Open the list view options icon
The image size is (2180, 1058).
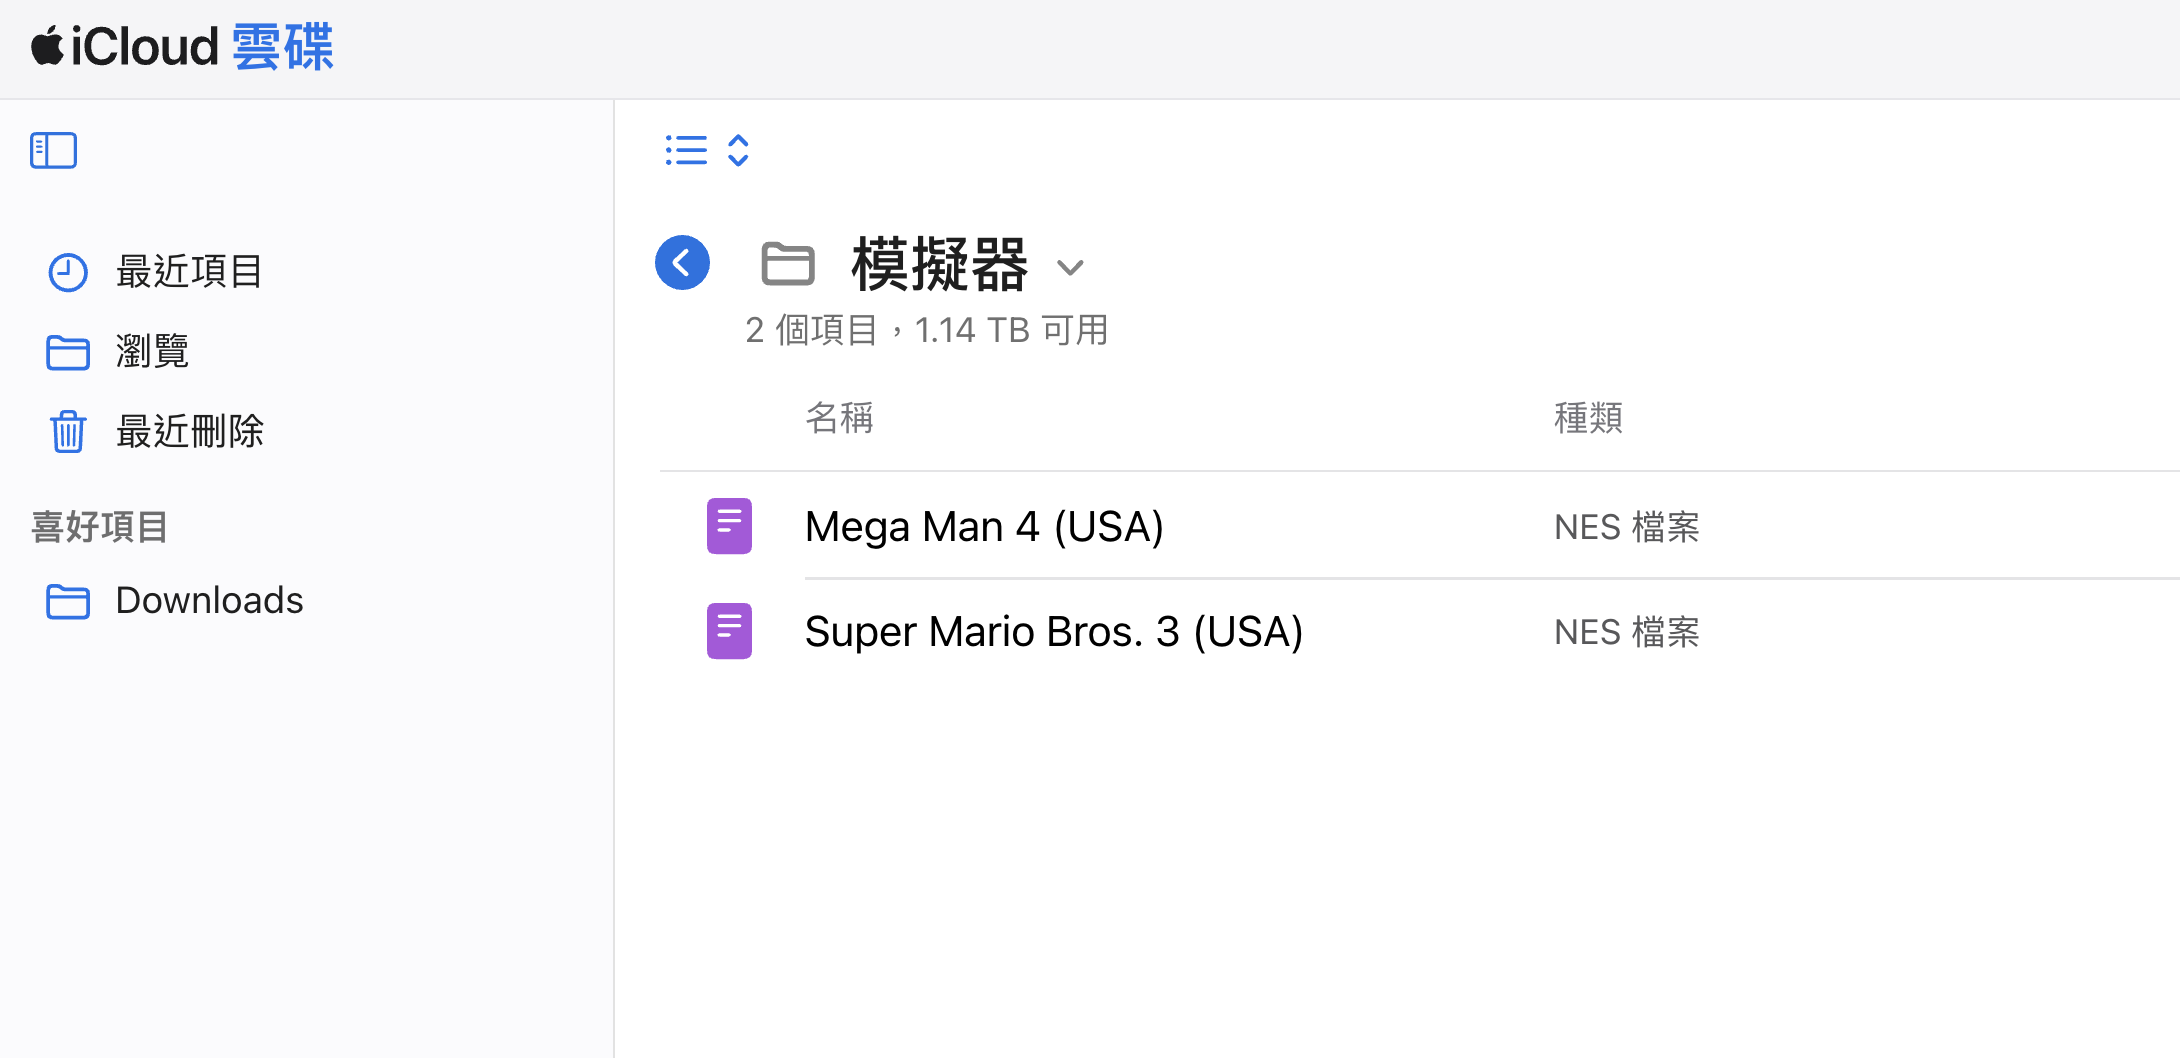[x=686, y=151]
